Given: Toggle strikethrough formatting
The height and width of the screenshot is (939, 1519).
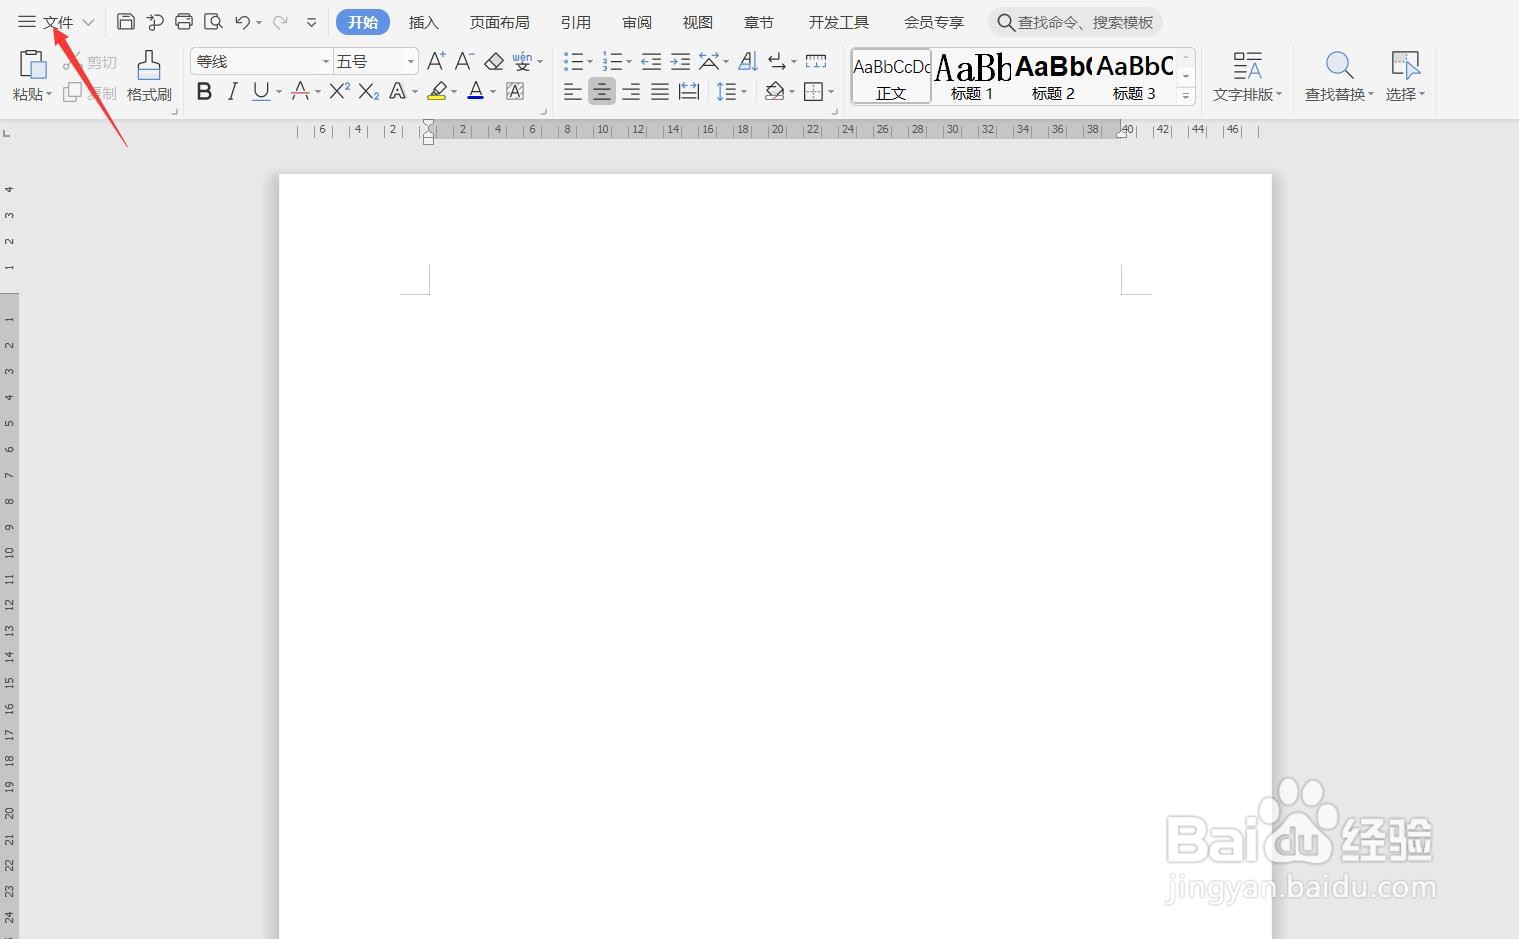Looking at the screenshot, I should 299,92.
